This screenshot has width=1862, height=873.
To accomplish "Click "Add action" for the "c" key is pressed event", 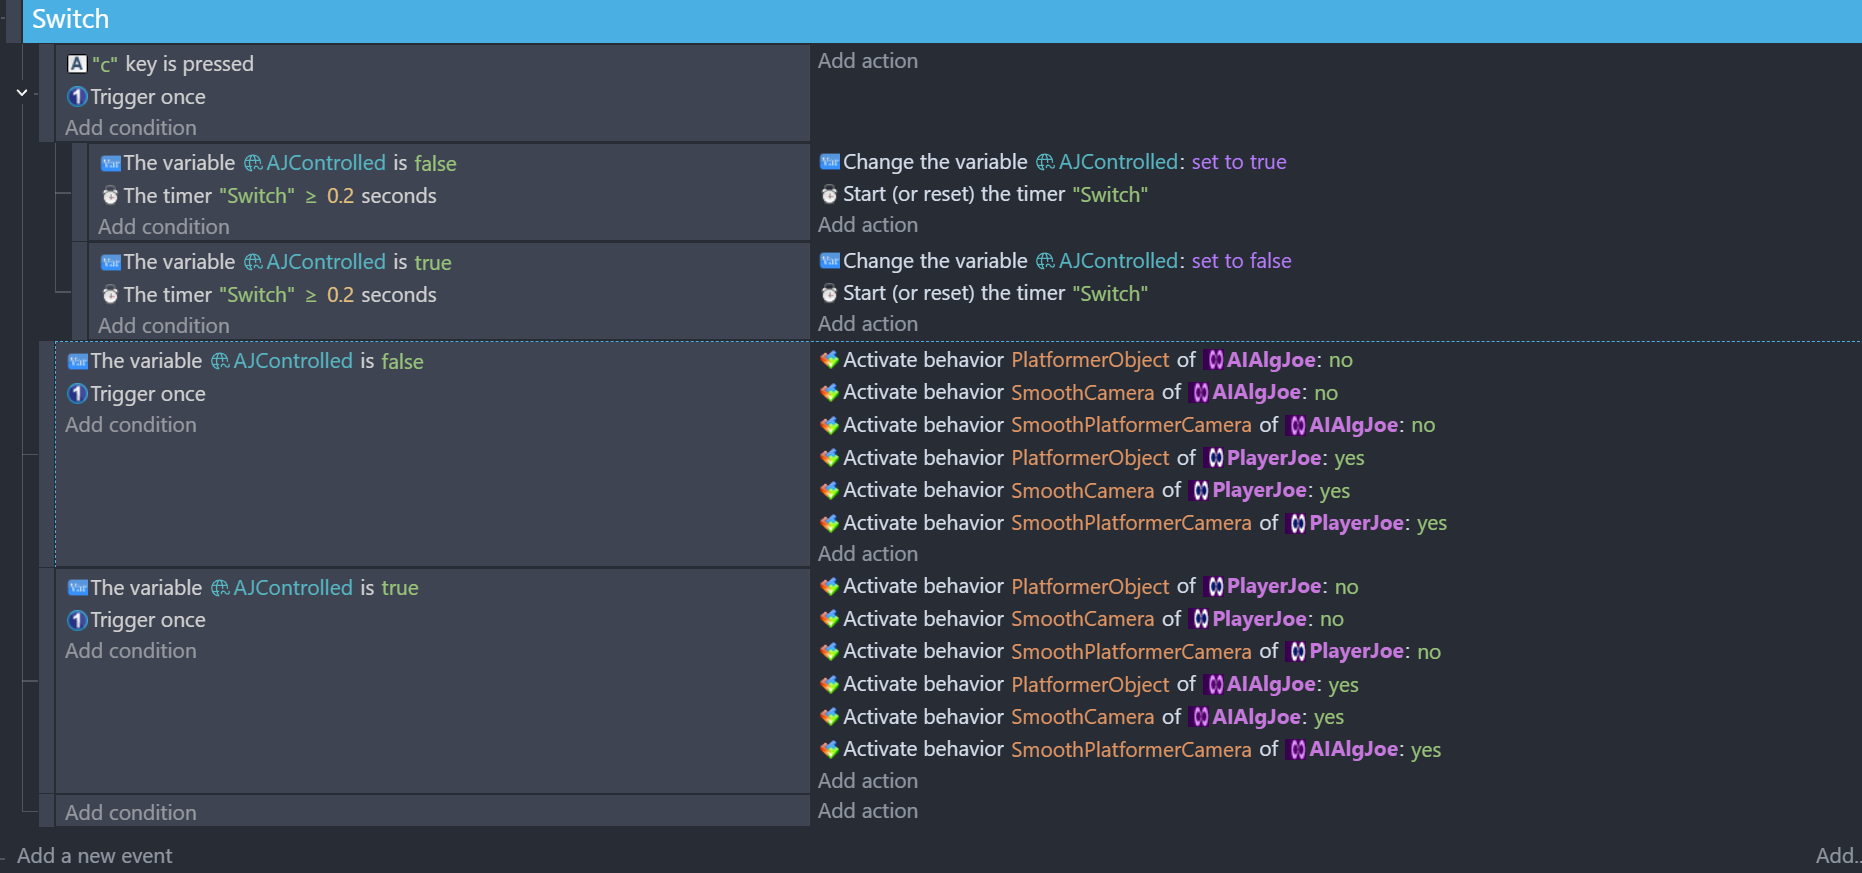I will (x=867, y=61).
